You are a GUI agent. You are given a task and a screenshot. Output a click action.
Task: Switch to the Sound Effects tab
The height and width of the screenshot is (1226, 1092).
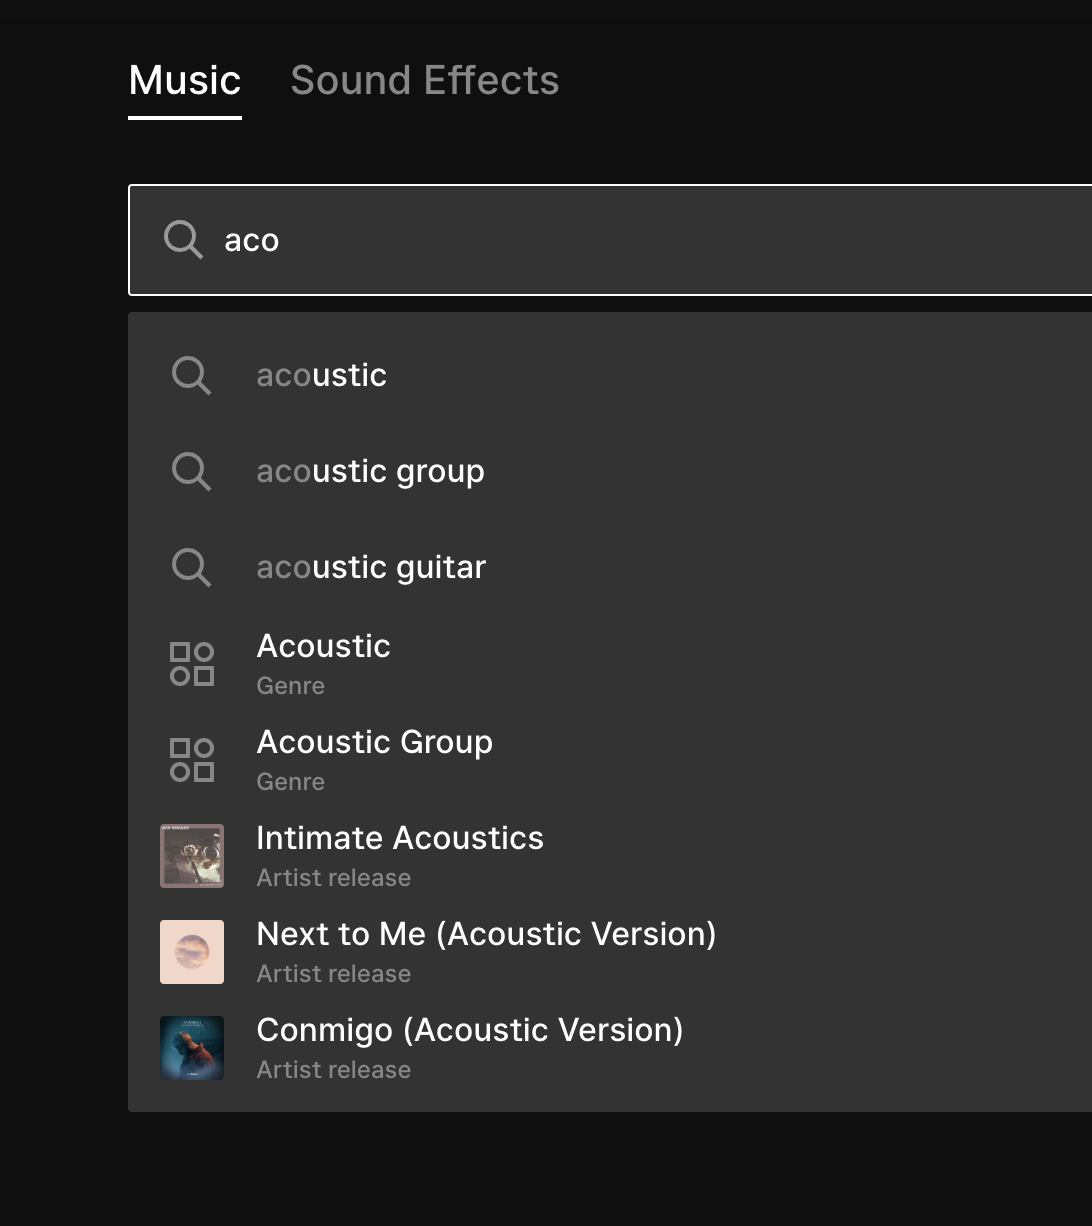click(424, 81)
